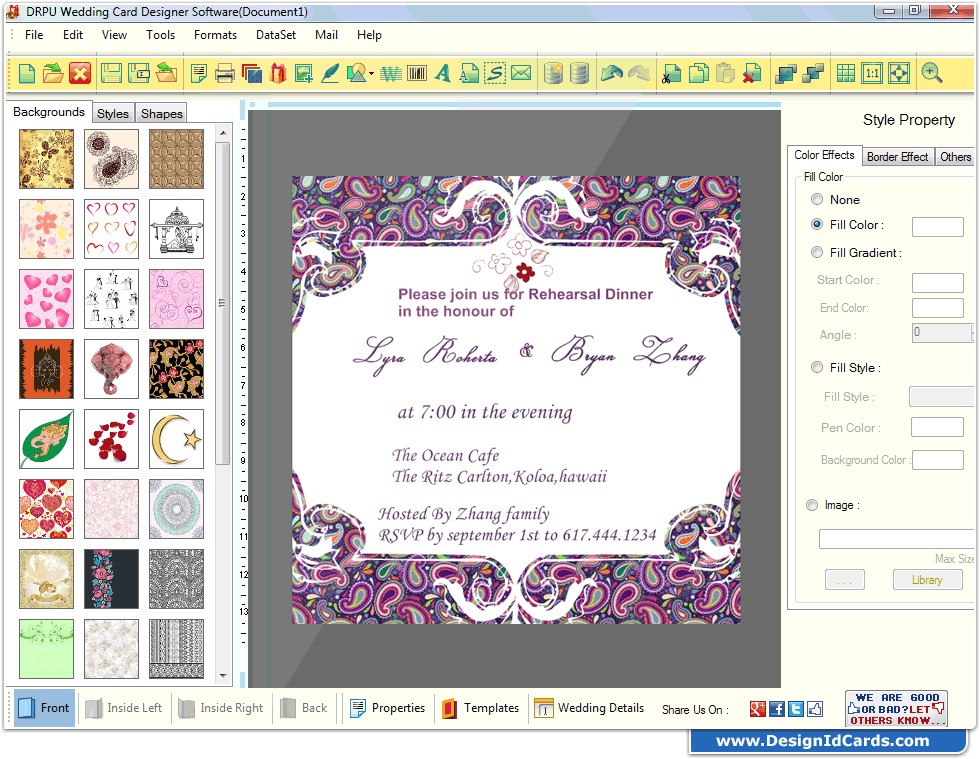Choose the Image fill option

click(x=812, y=505)
